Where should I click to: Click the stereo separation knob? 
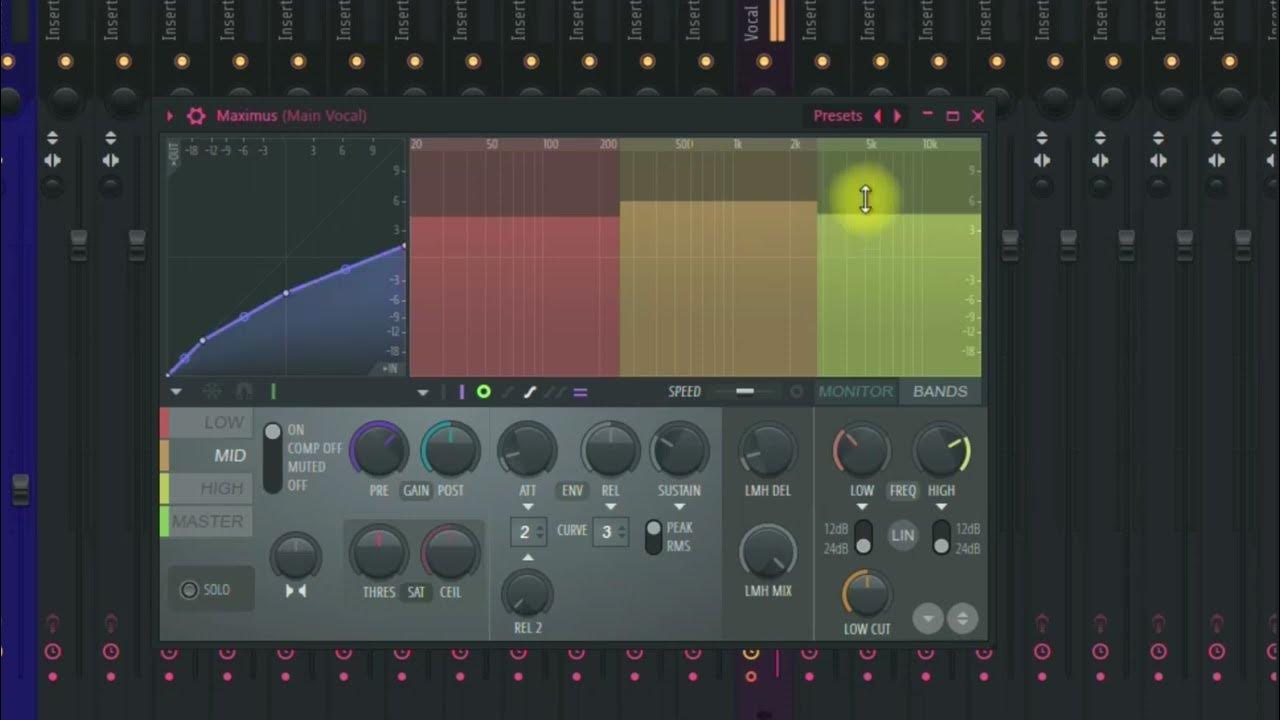point(296,556)
